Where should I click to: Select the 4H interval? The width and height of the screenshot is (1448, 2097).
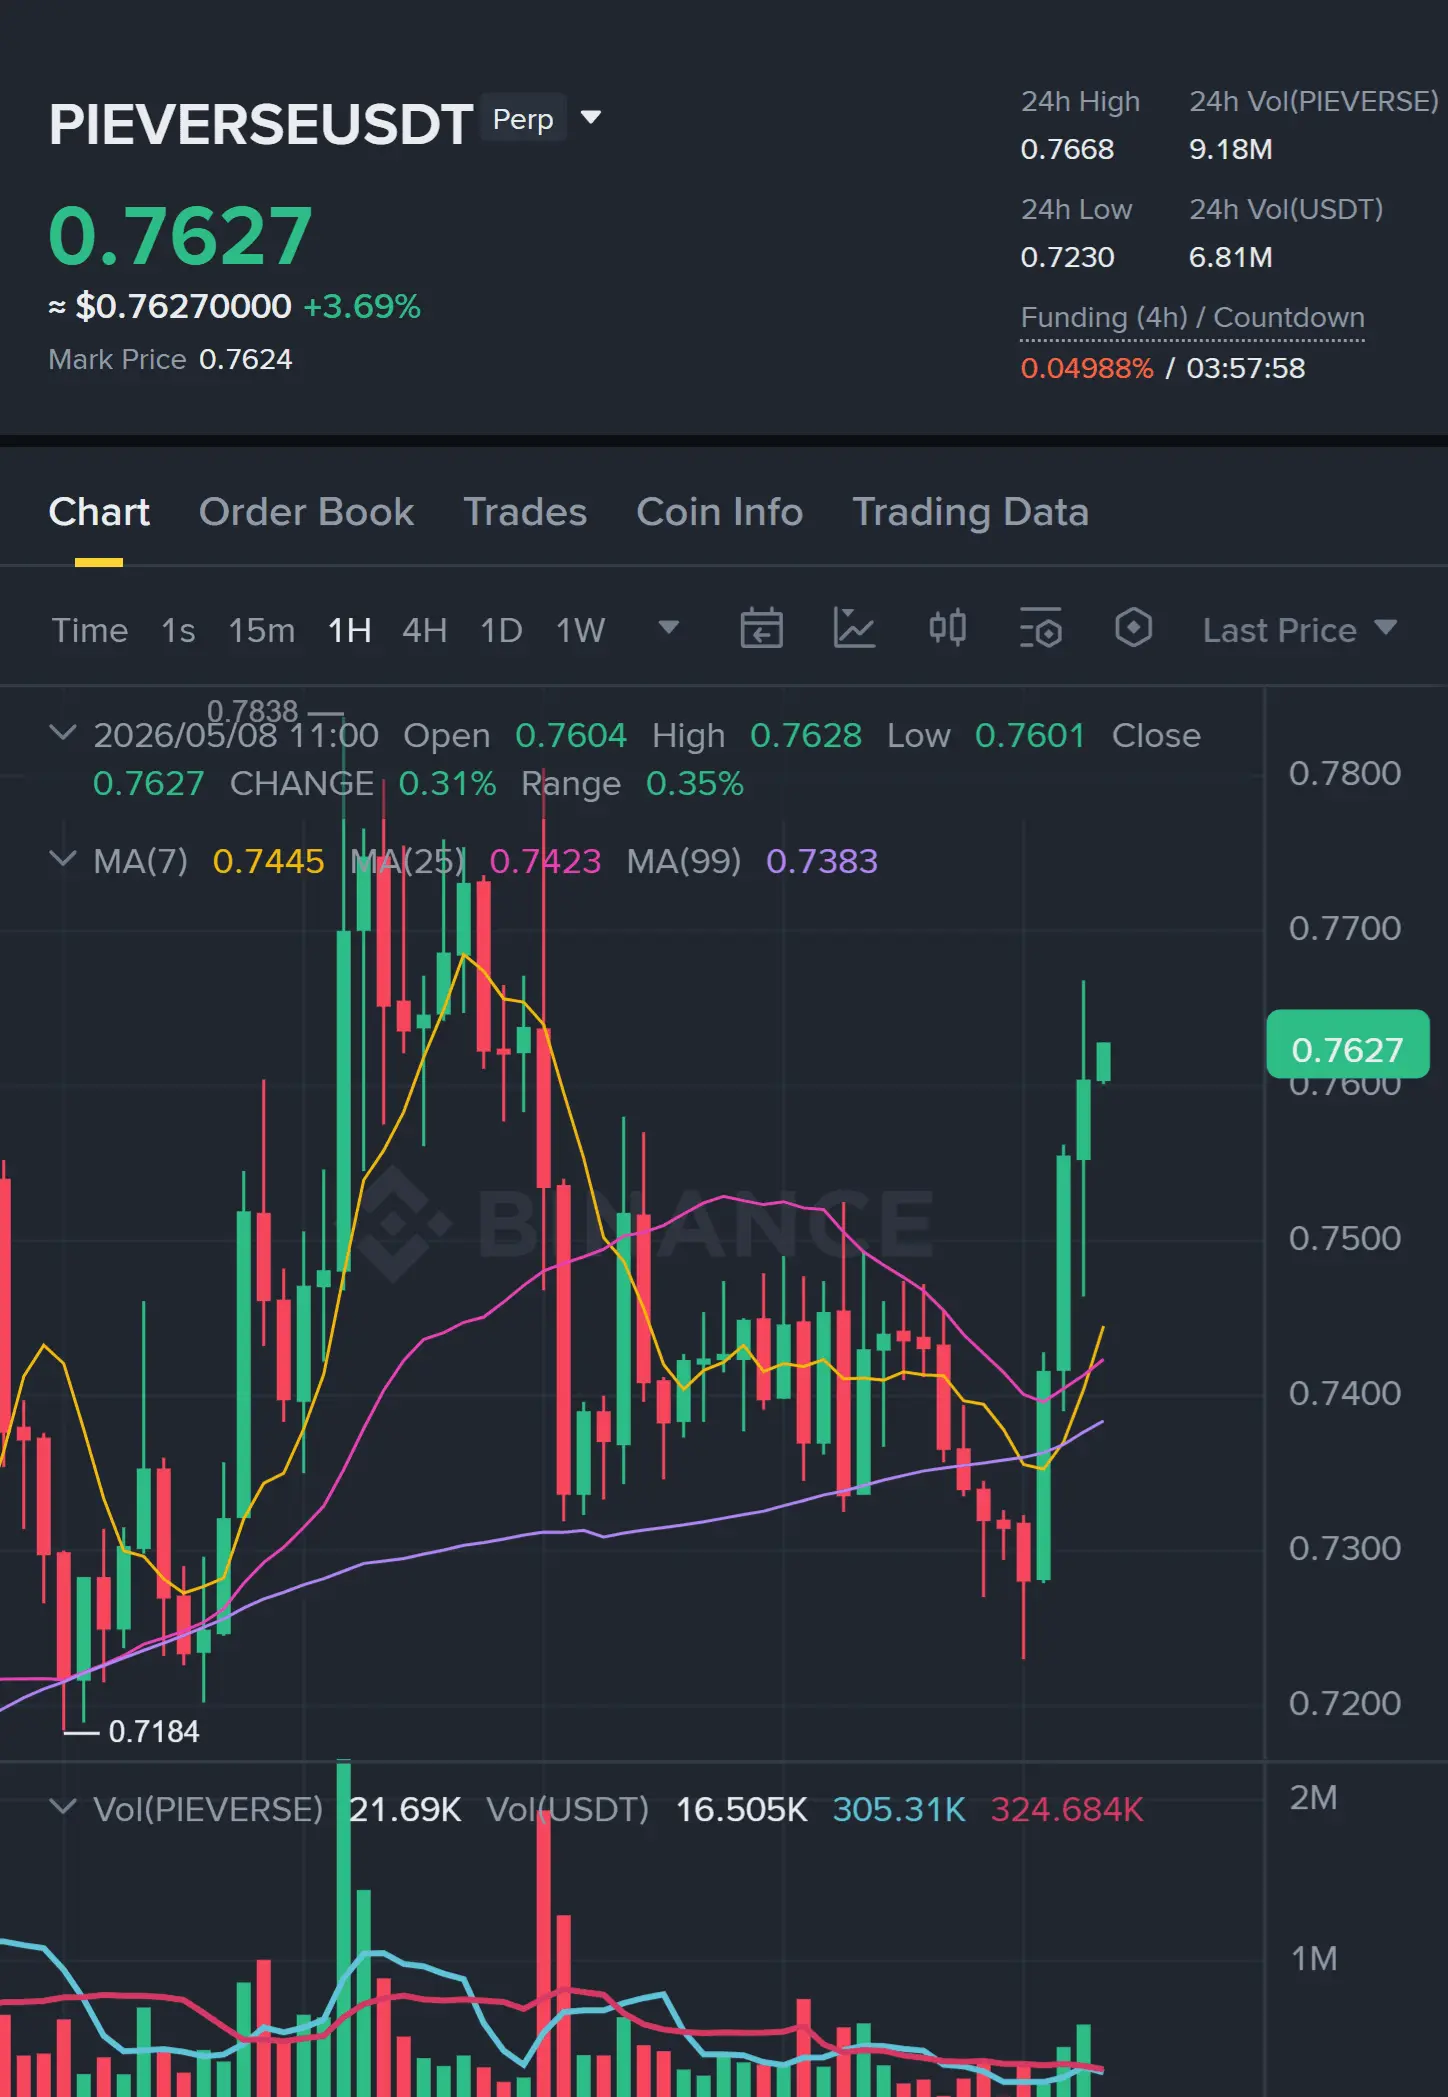[x=424, y=630]
